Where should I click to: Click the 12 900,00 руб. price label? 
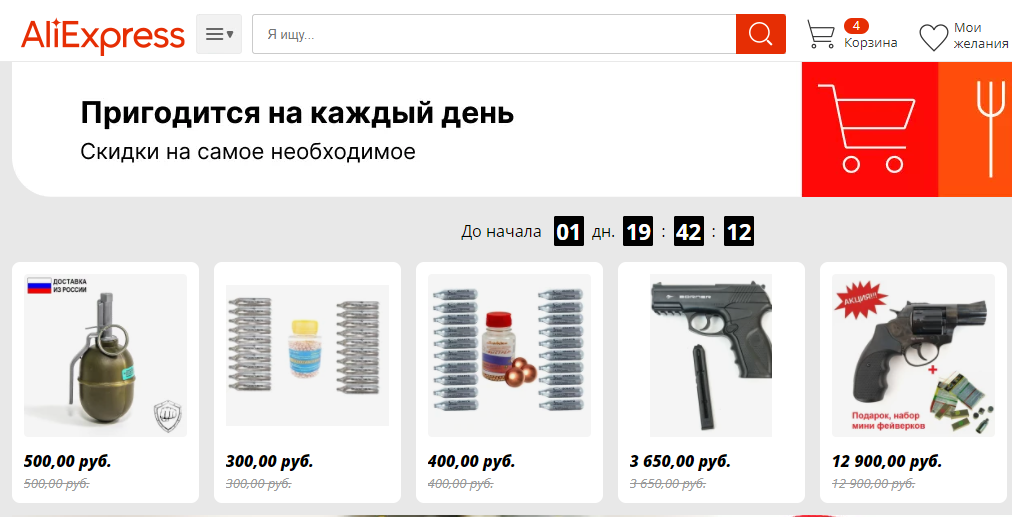(887, 461)
